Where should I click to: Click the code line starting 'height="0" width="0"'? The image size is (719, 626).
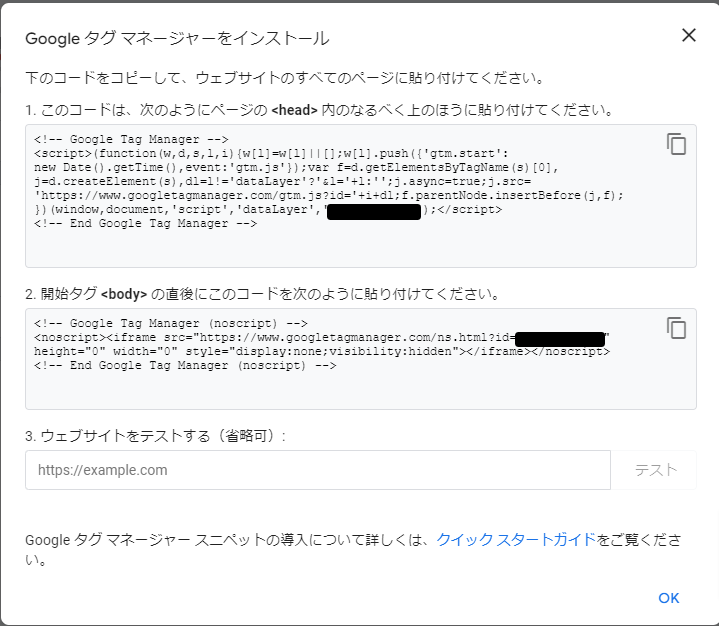(x=322, y=352)
